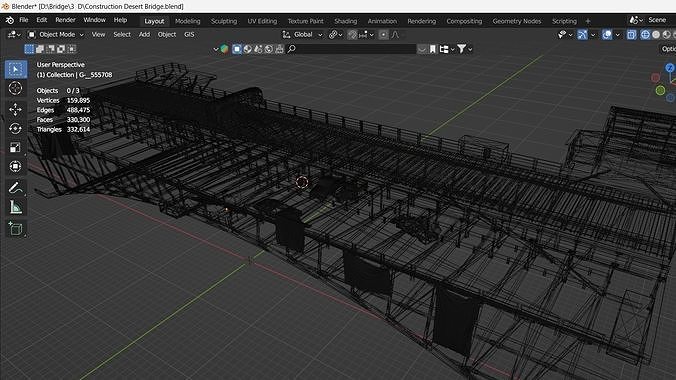
Task: Choose the invert selection mode icon
Action: (61, 49)
